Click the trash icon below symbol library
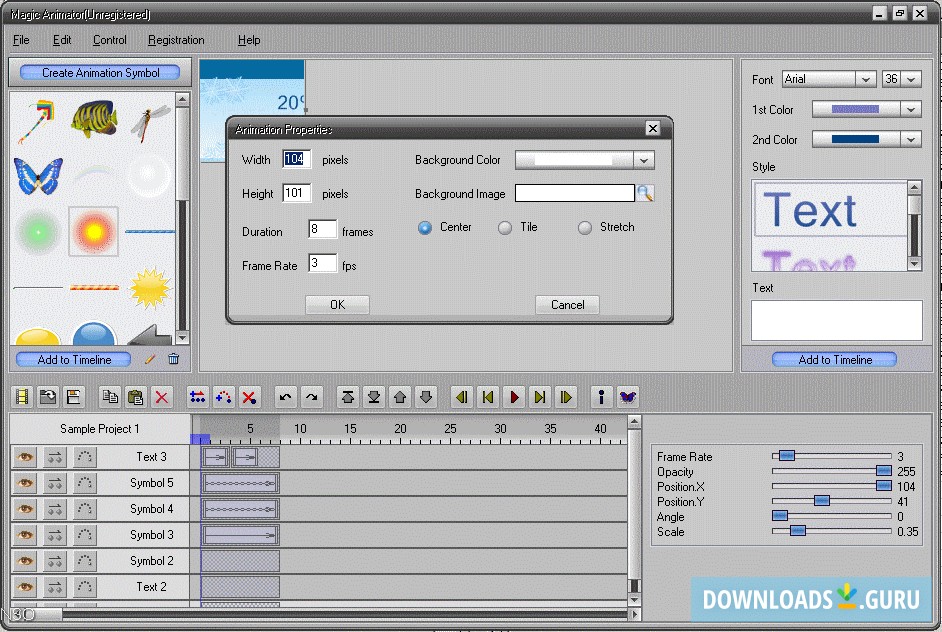Image resolution: width=942 pixels, height=632 pixels. tap(173, 359)
